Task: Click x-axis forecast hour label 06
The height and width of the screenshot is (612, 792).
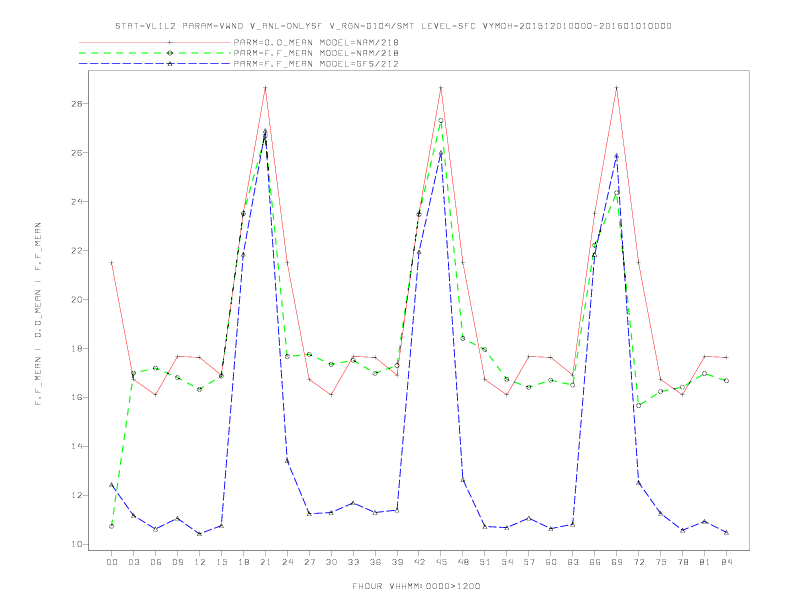Action: 156,562
